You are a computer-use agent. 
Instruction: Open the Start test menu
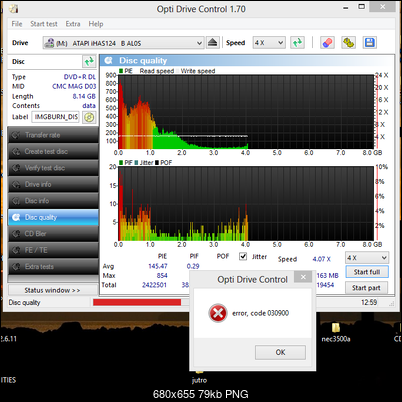click(x=44, y=24)
